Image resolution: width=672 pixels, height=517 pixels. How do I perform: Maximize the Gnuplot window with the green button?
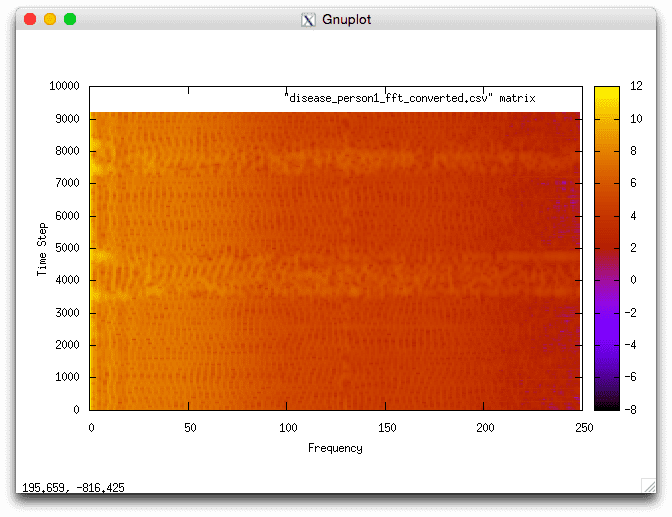pos(70,19)
